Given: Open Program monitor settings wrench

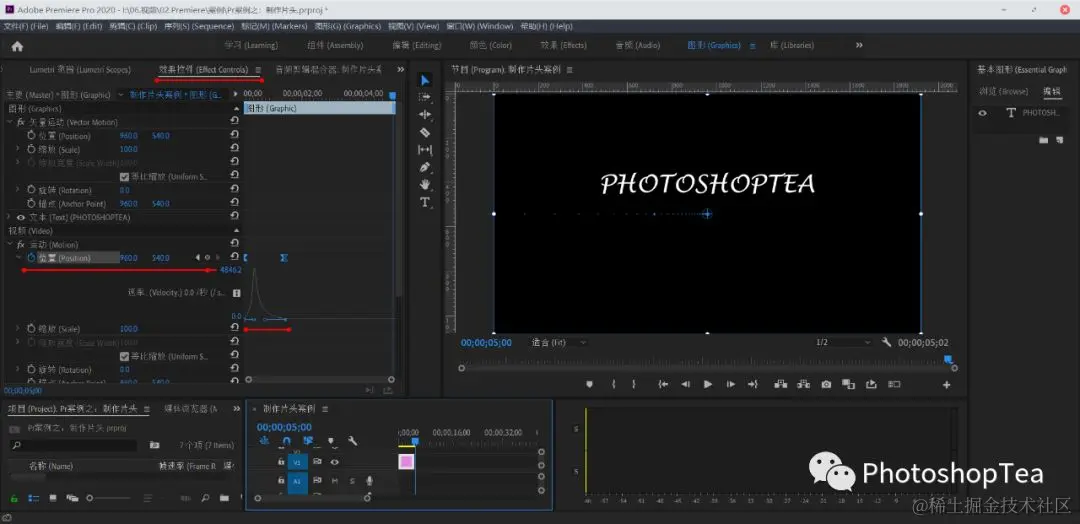Looking at the screenshot, I should click(x=886, y=342).
